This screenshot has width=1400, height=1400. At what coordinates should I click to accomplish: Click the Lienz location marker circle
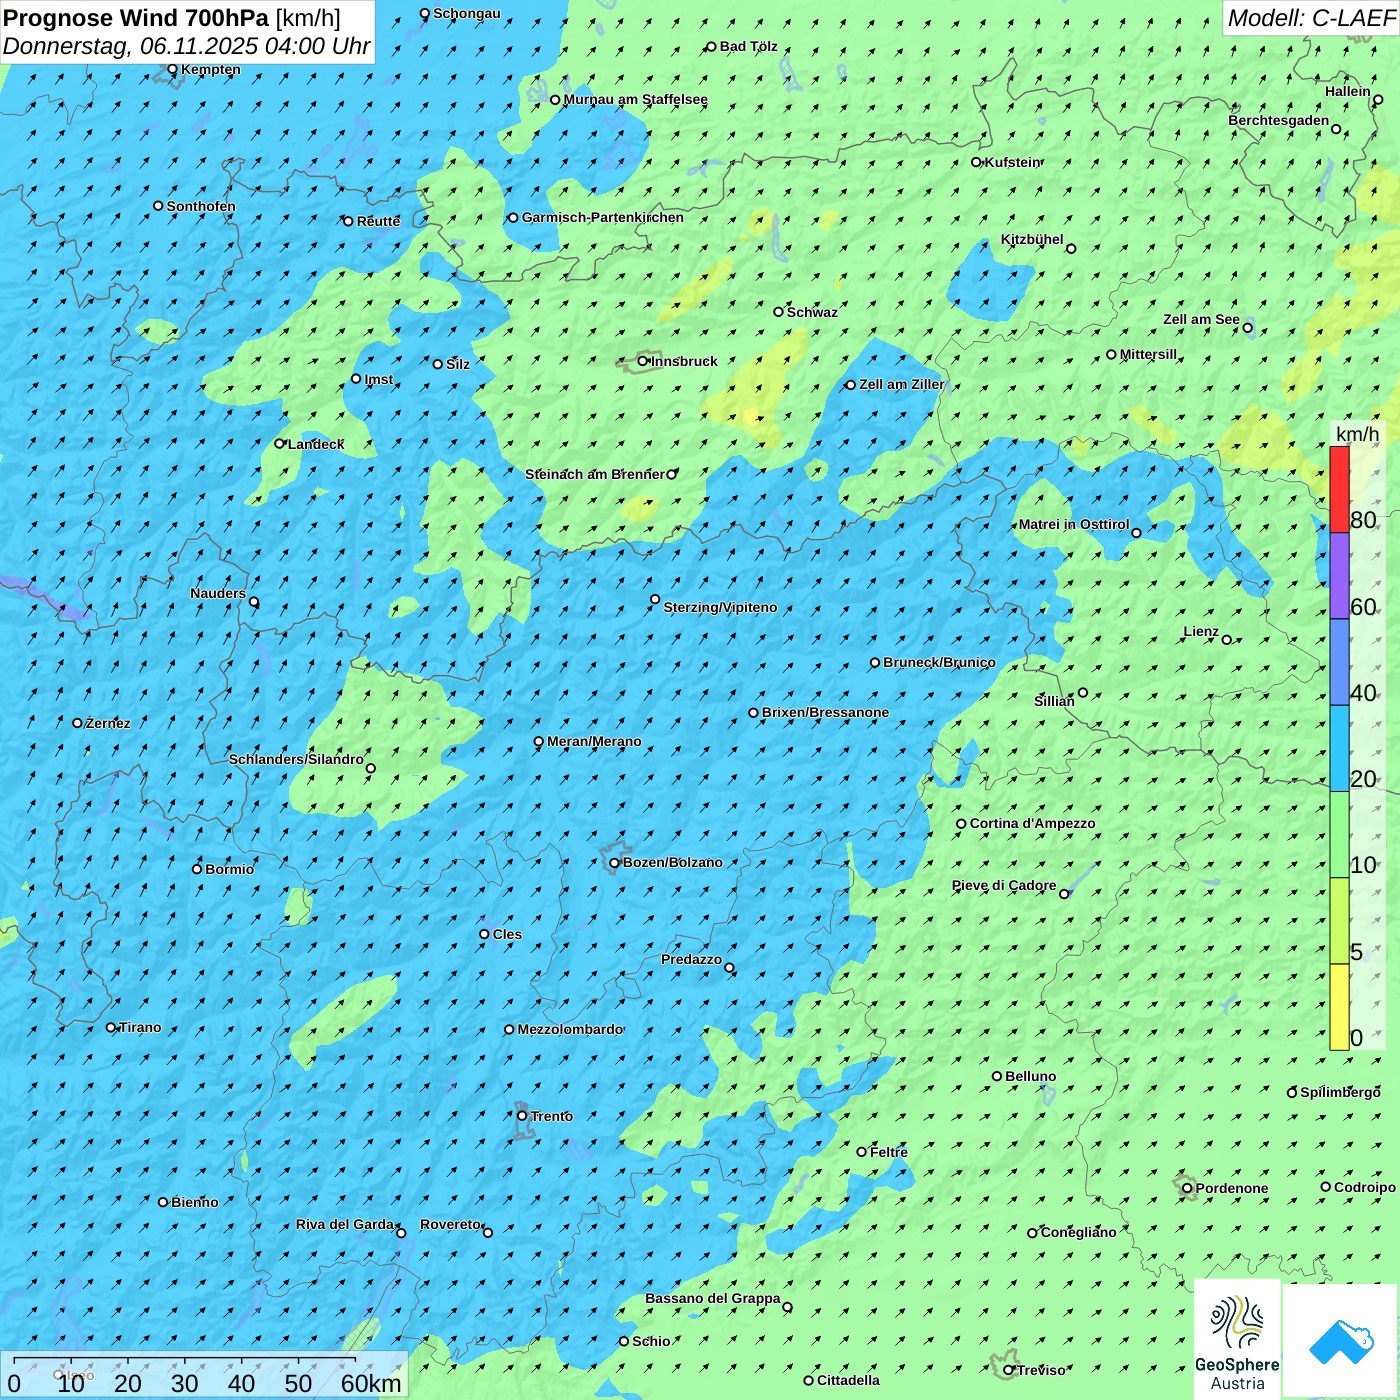point(1227,640)
